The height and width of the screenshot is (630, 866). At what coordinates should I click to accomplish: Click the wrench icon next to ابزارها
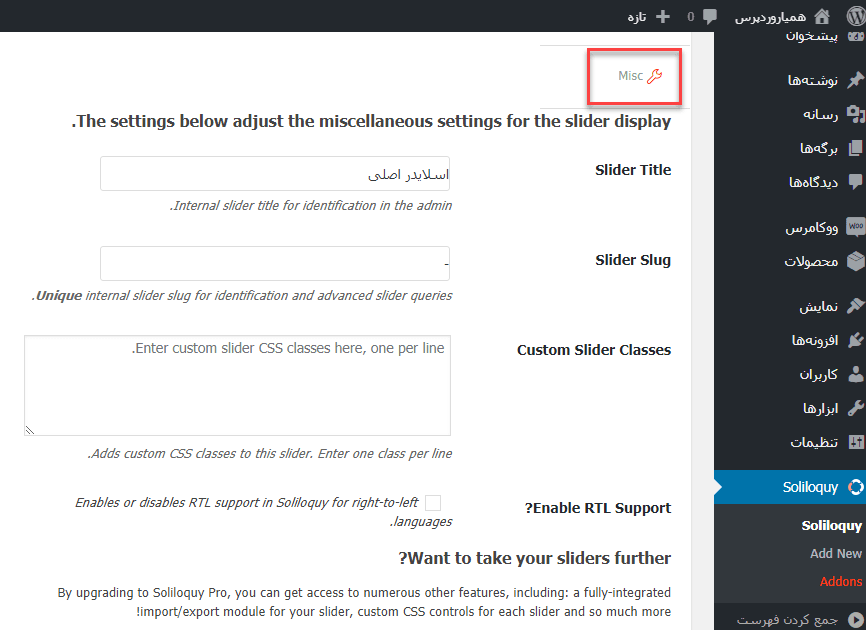[856, 408]
